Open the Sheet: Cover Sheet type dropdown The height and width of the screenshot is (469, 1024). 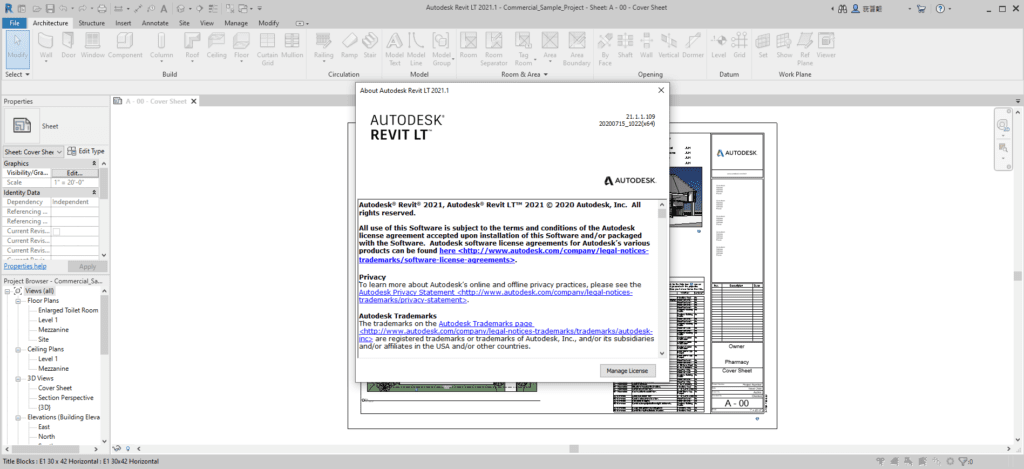pos(33,152)
